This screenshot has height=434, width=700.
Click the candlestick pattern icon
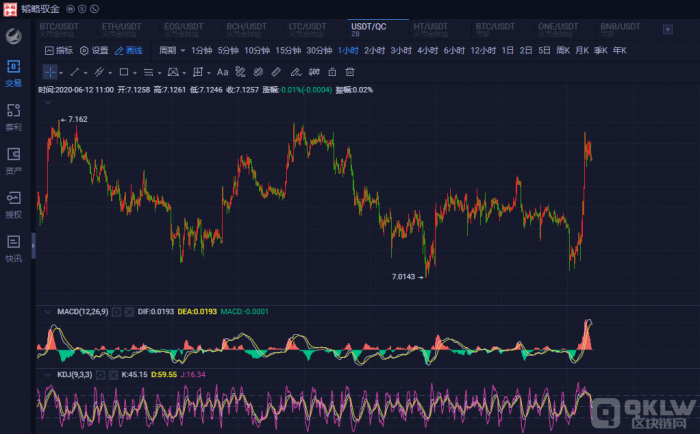(x=314, y=72)
